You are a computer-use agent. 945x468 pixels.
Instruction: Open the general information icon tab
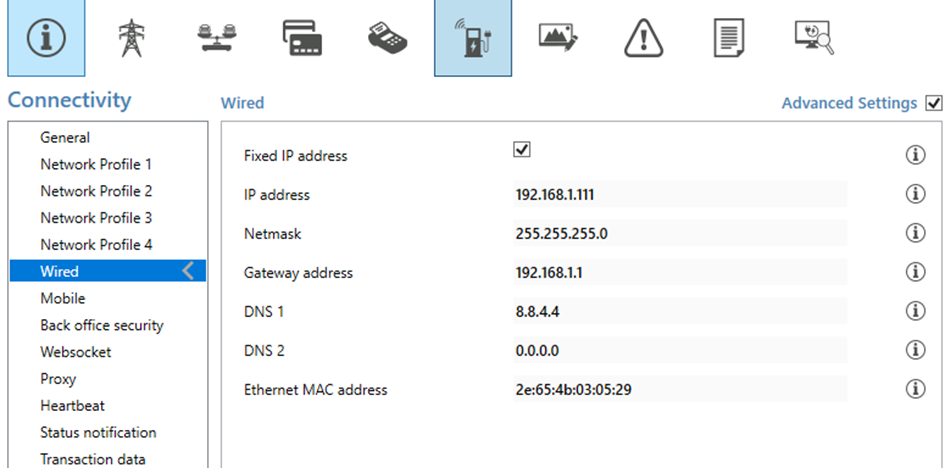point(46,37)
